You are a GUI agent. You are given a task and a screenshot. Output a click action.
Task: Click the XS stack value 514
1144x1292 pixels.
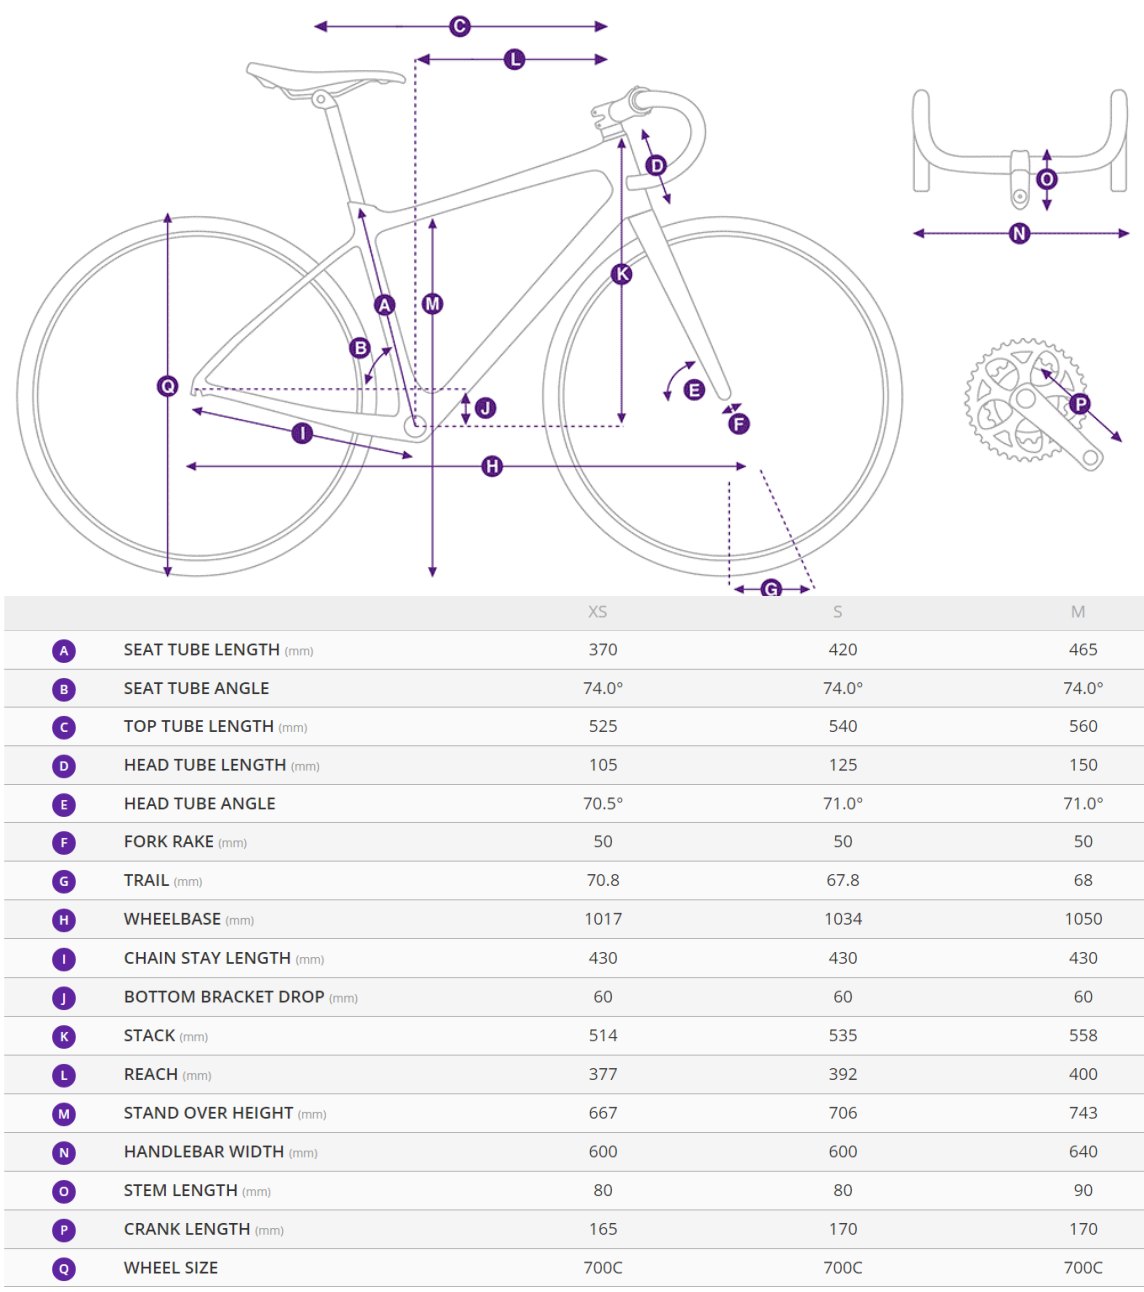603,1035
